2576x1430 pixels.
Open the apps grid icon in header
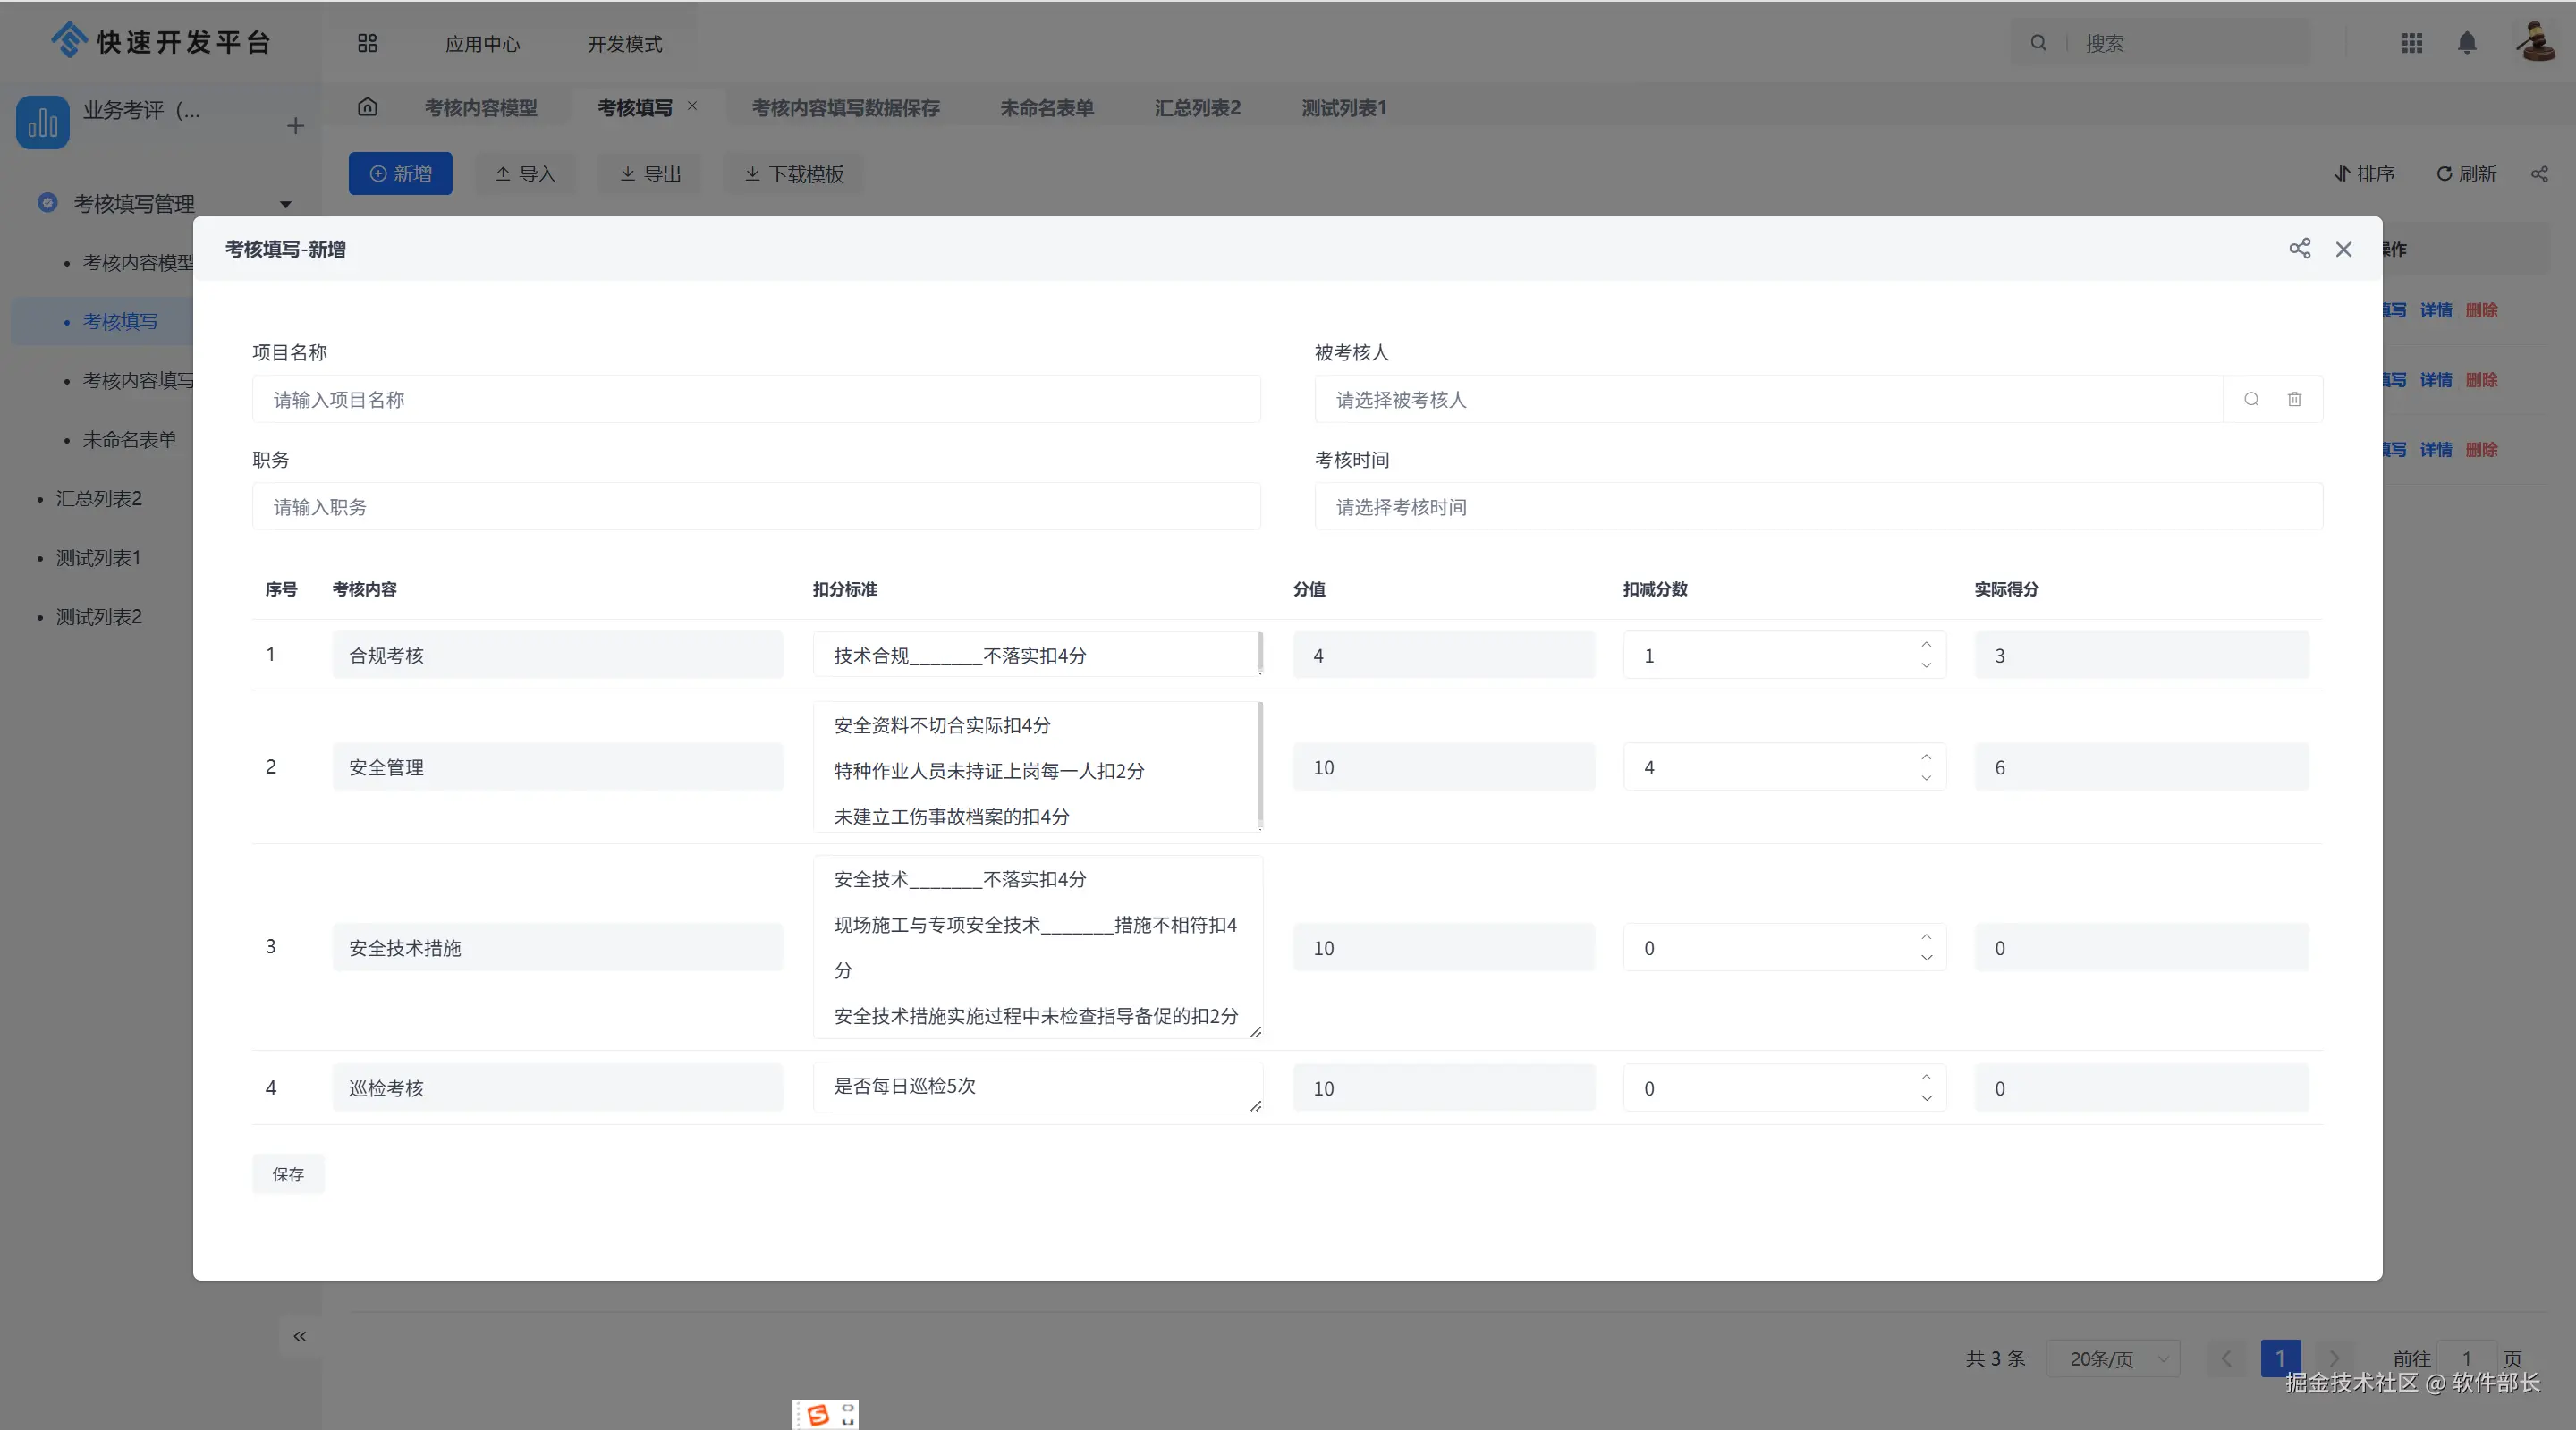coord(2412,43)
